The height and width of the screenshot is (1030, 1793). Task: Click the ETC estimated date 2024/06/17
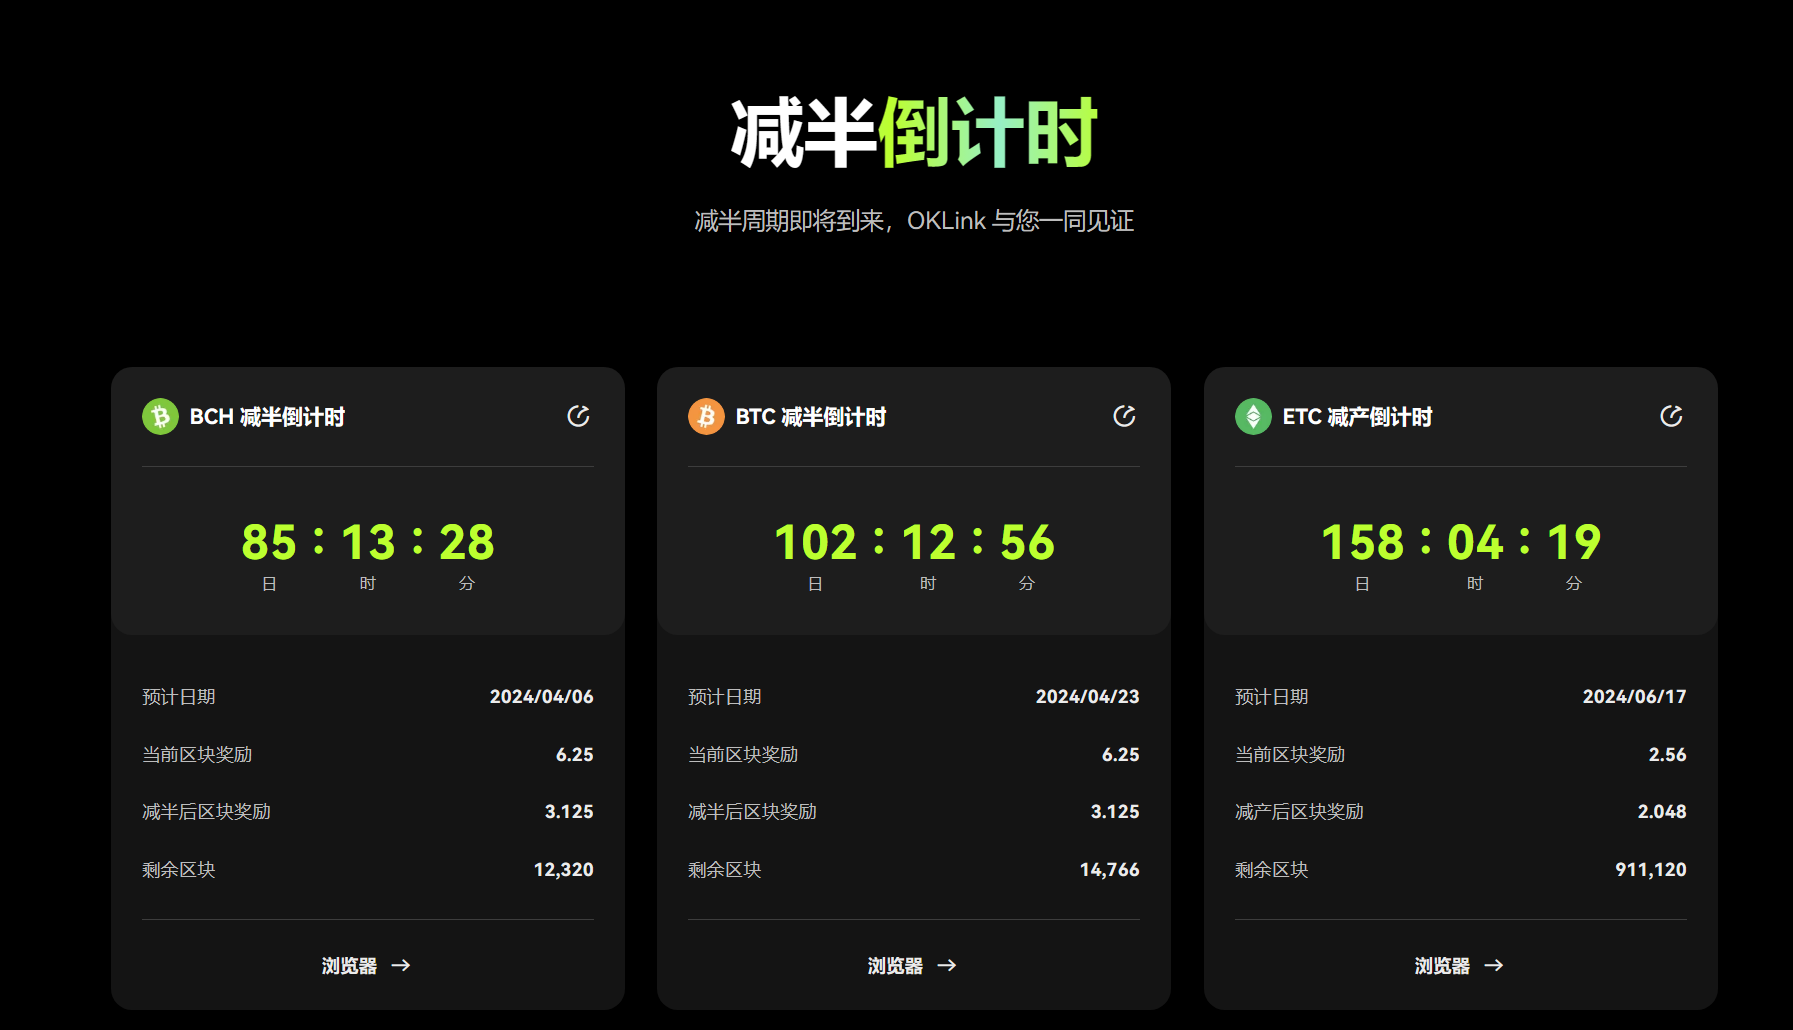click(1634, 696)
